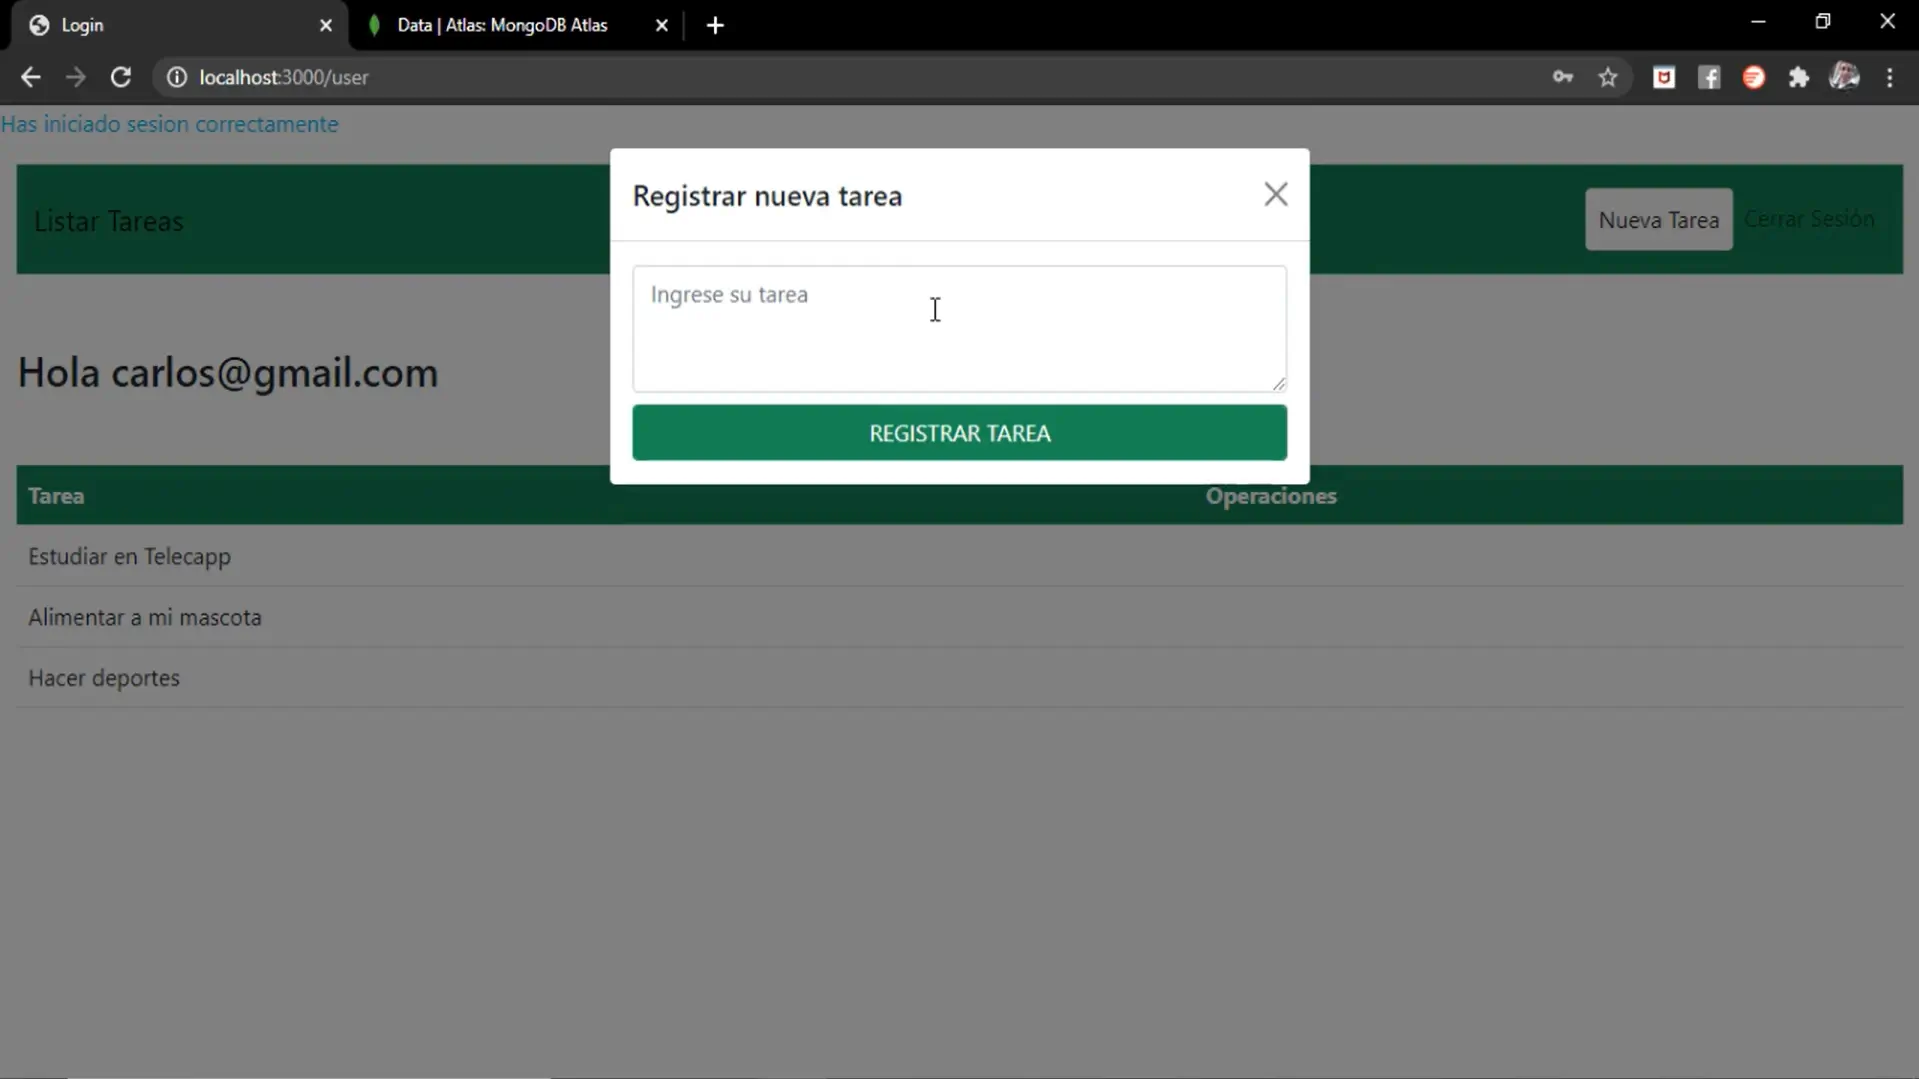Bookmark this page with star icon
Image resolution: width=1919 pixels, height=1079 pixels.
click(1607, 77)
